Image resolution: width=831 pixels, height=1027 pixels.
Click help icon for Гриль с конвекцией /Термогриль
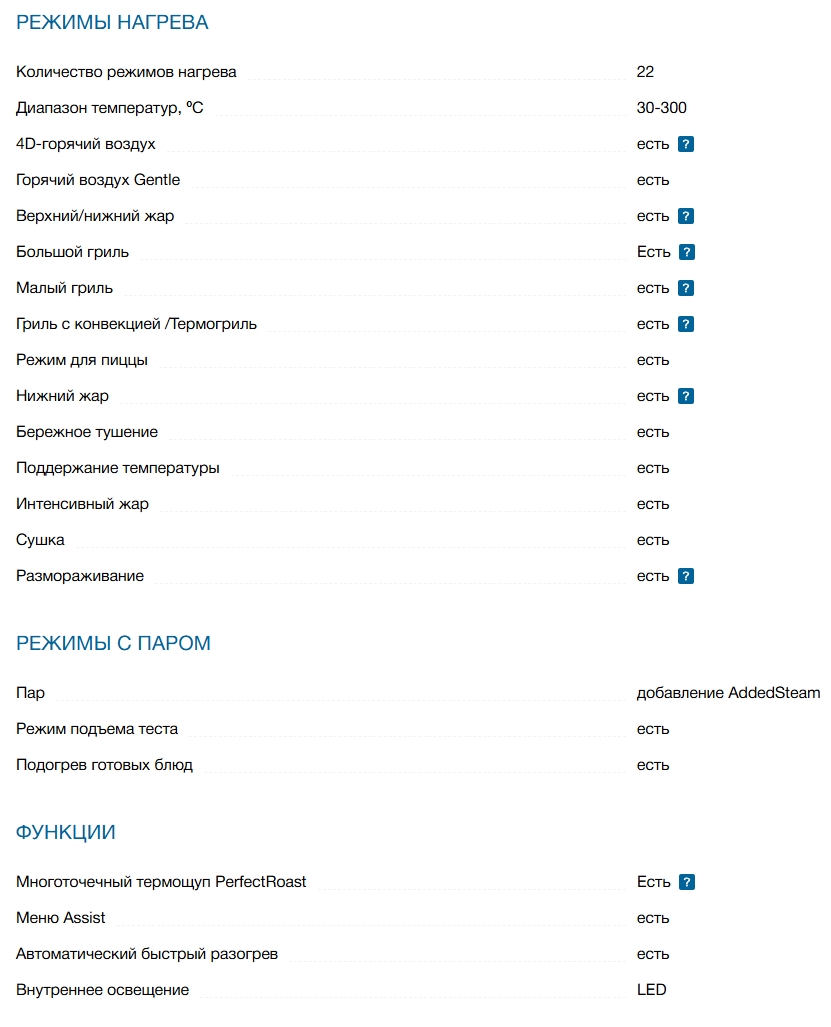point(686,324)
